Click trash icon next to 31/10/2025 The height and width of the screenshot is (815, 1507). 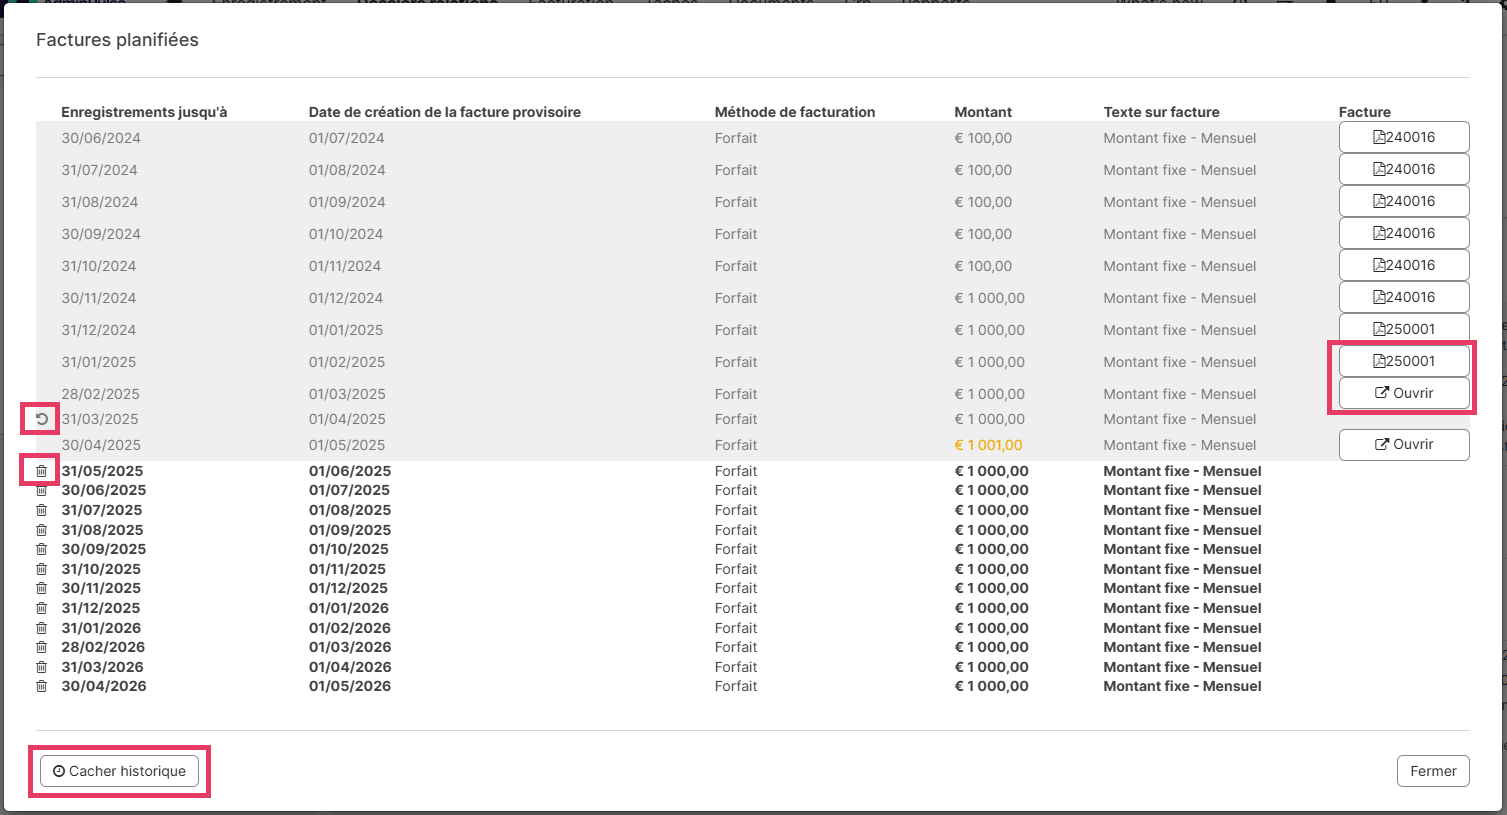point(42,569)
